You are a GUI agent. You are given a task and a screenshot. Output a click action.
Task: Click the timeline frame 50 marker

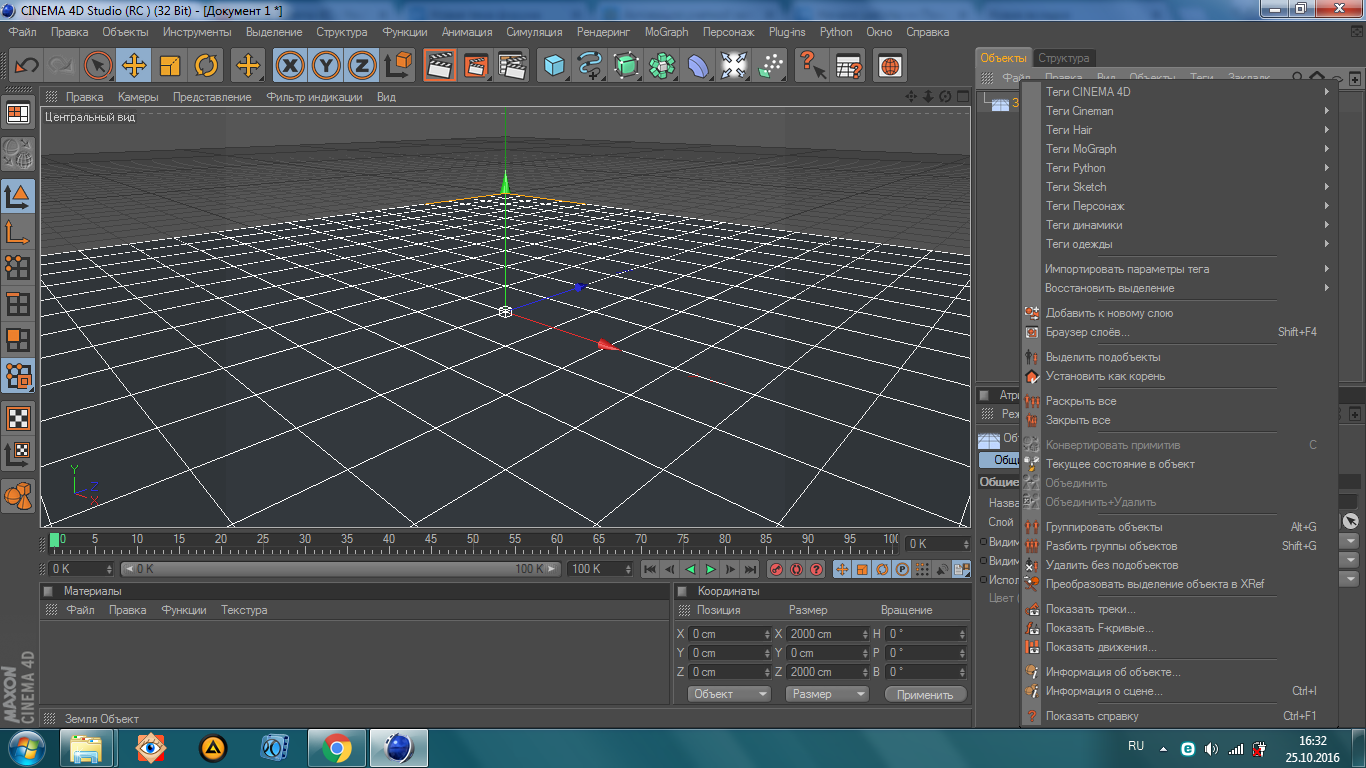[472, 540]
